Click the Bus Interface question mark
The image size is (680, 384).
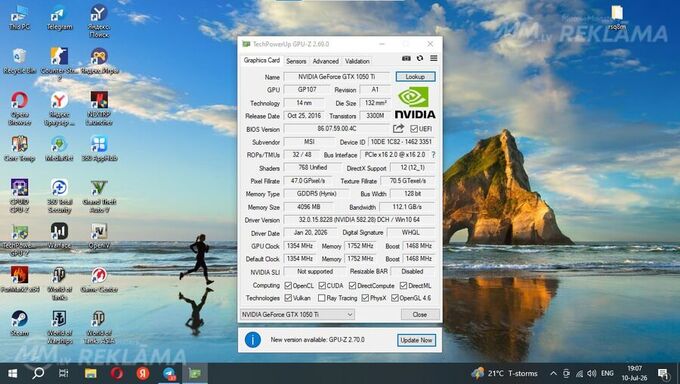coord(433,154)
